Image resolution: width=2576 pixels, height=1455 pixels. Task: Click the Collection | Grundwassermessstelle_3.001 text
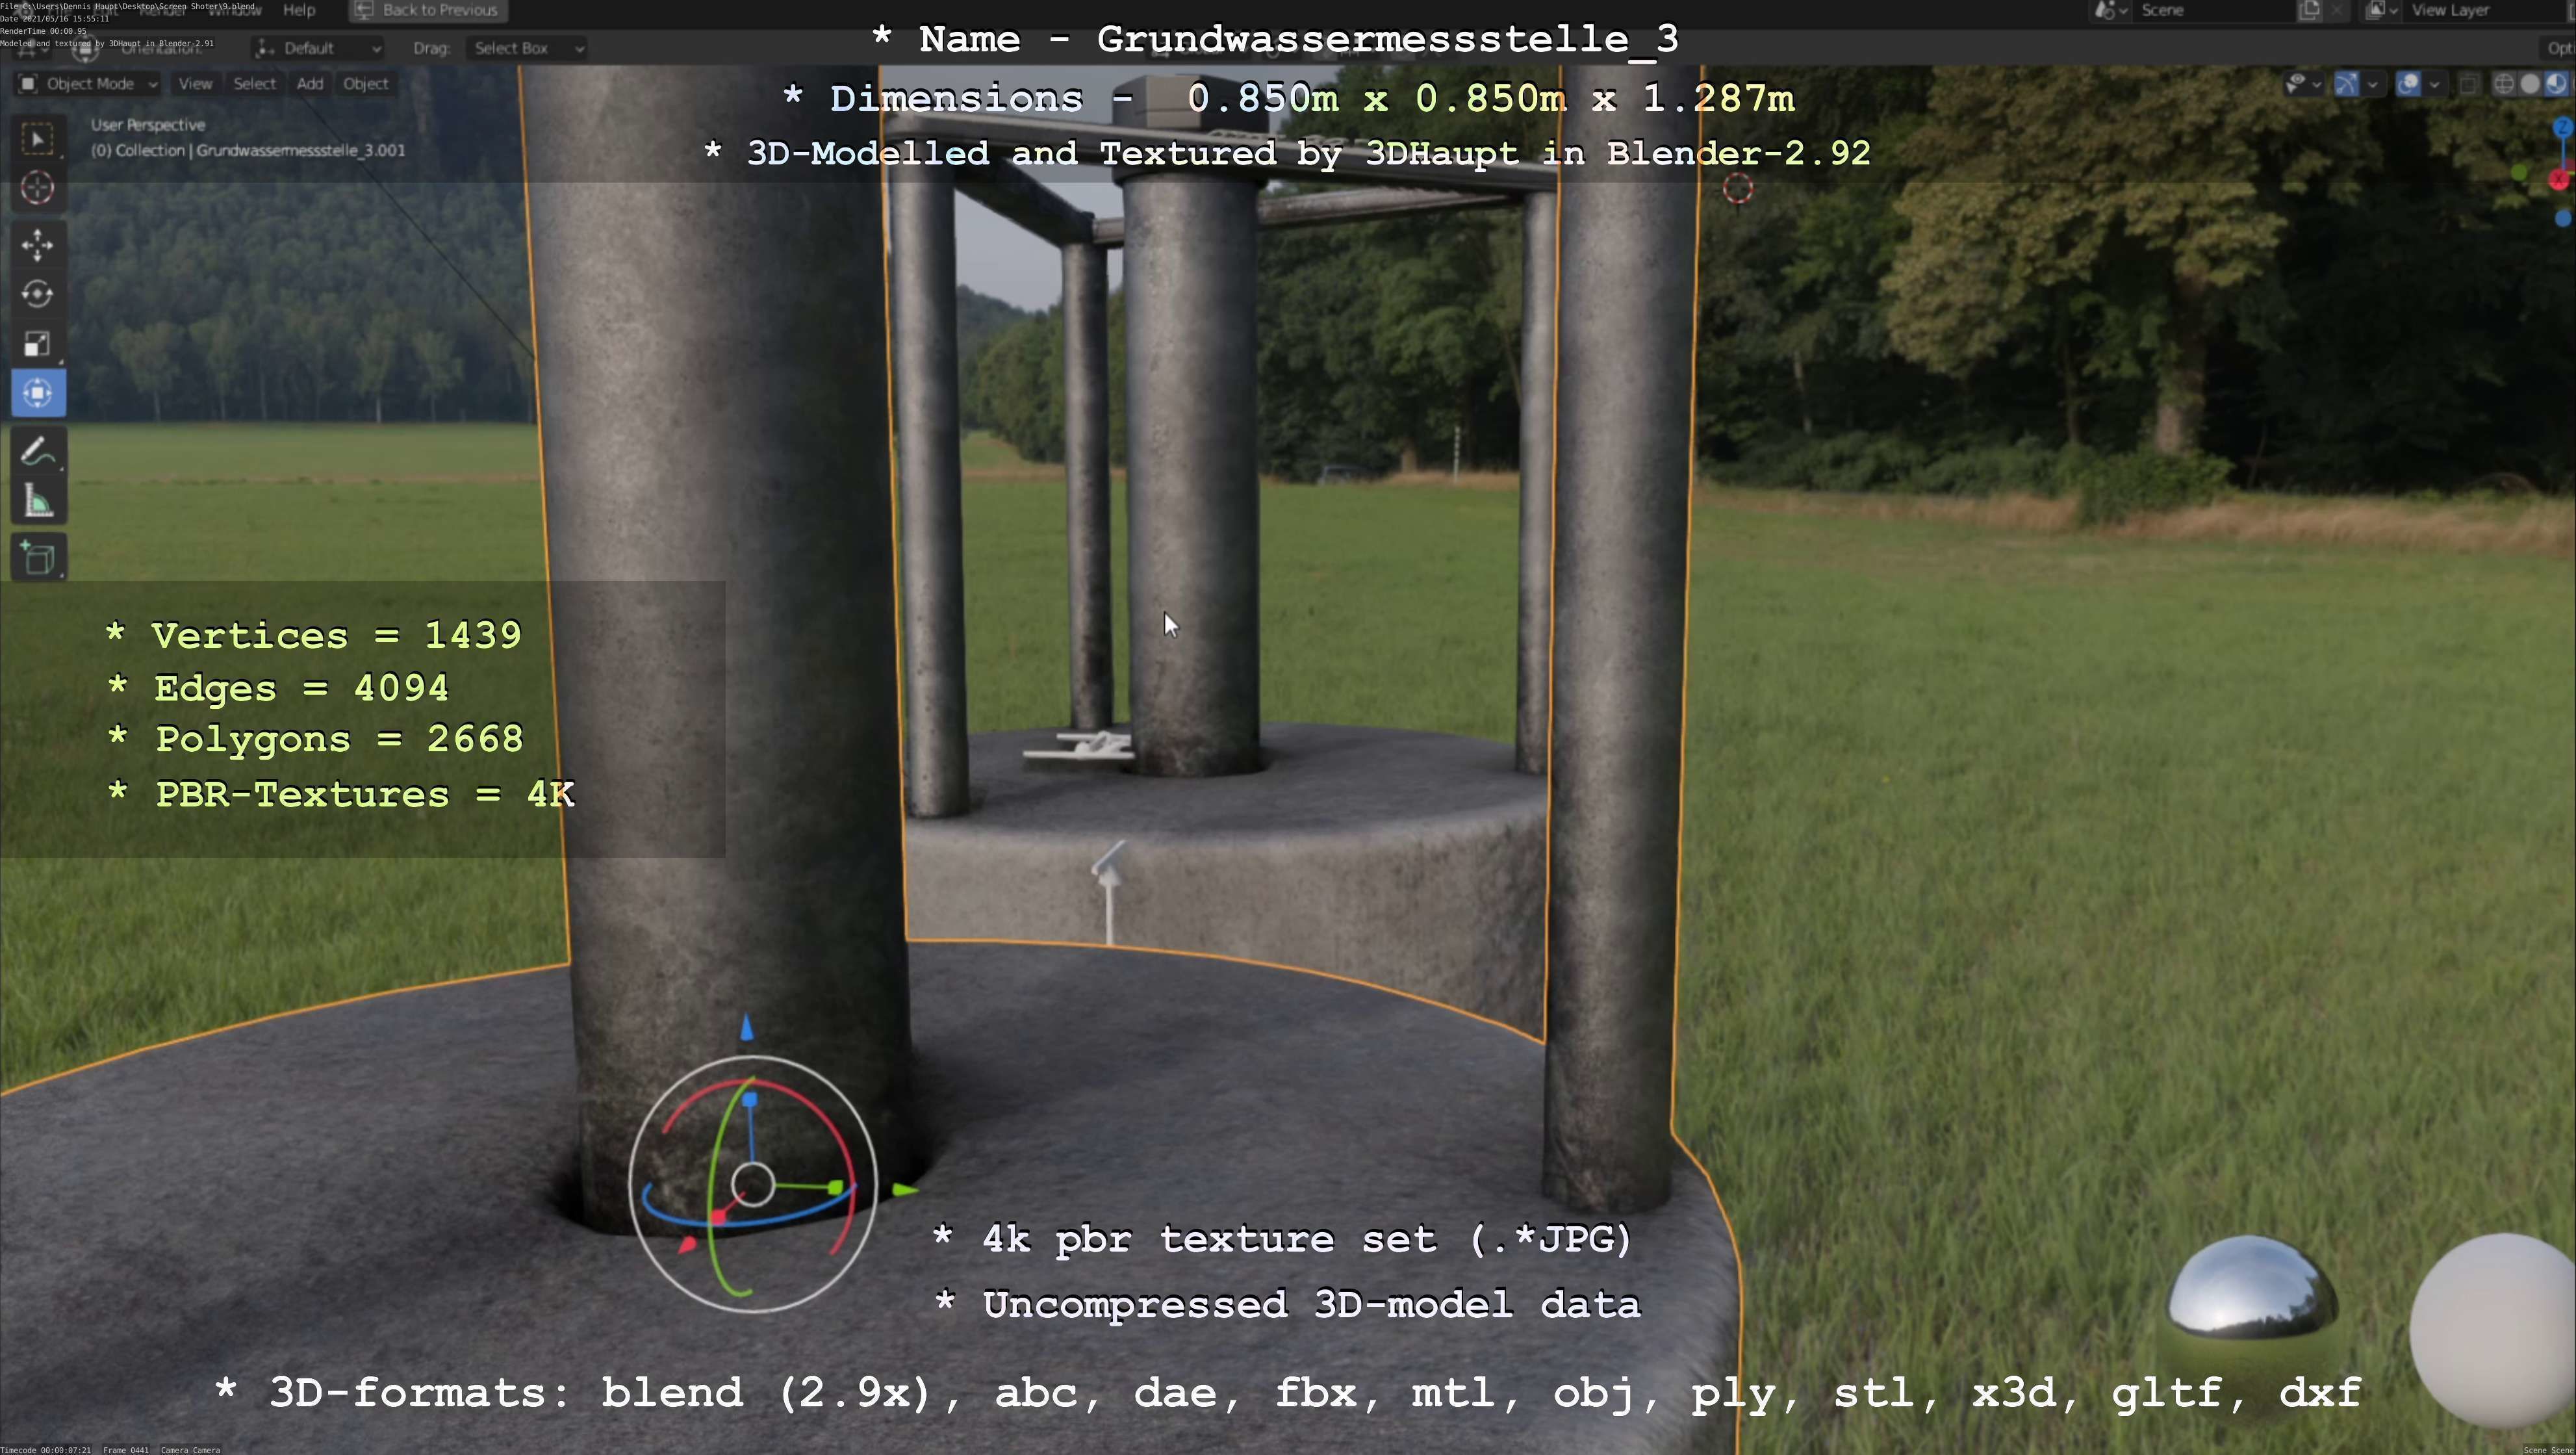260,151
